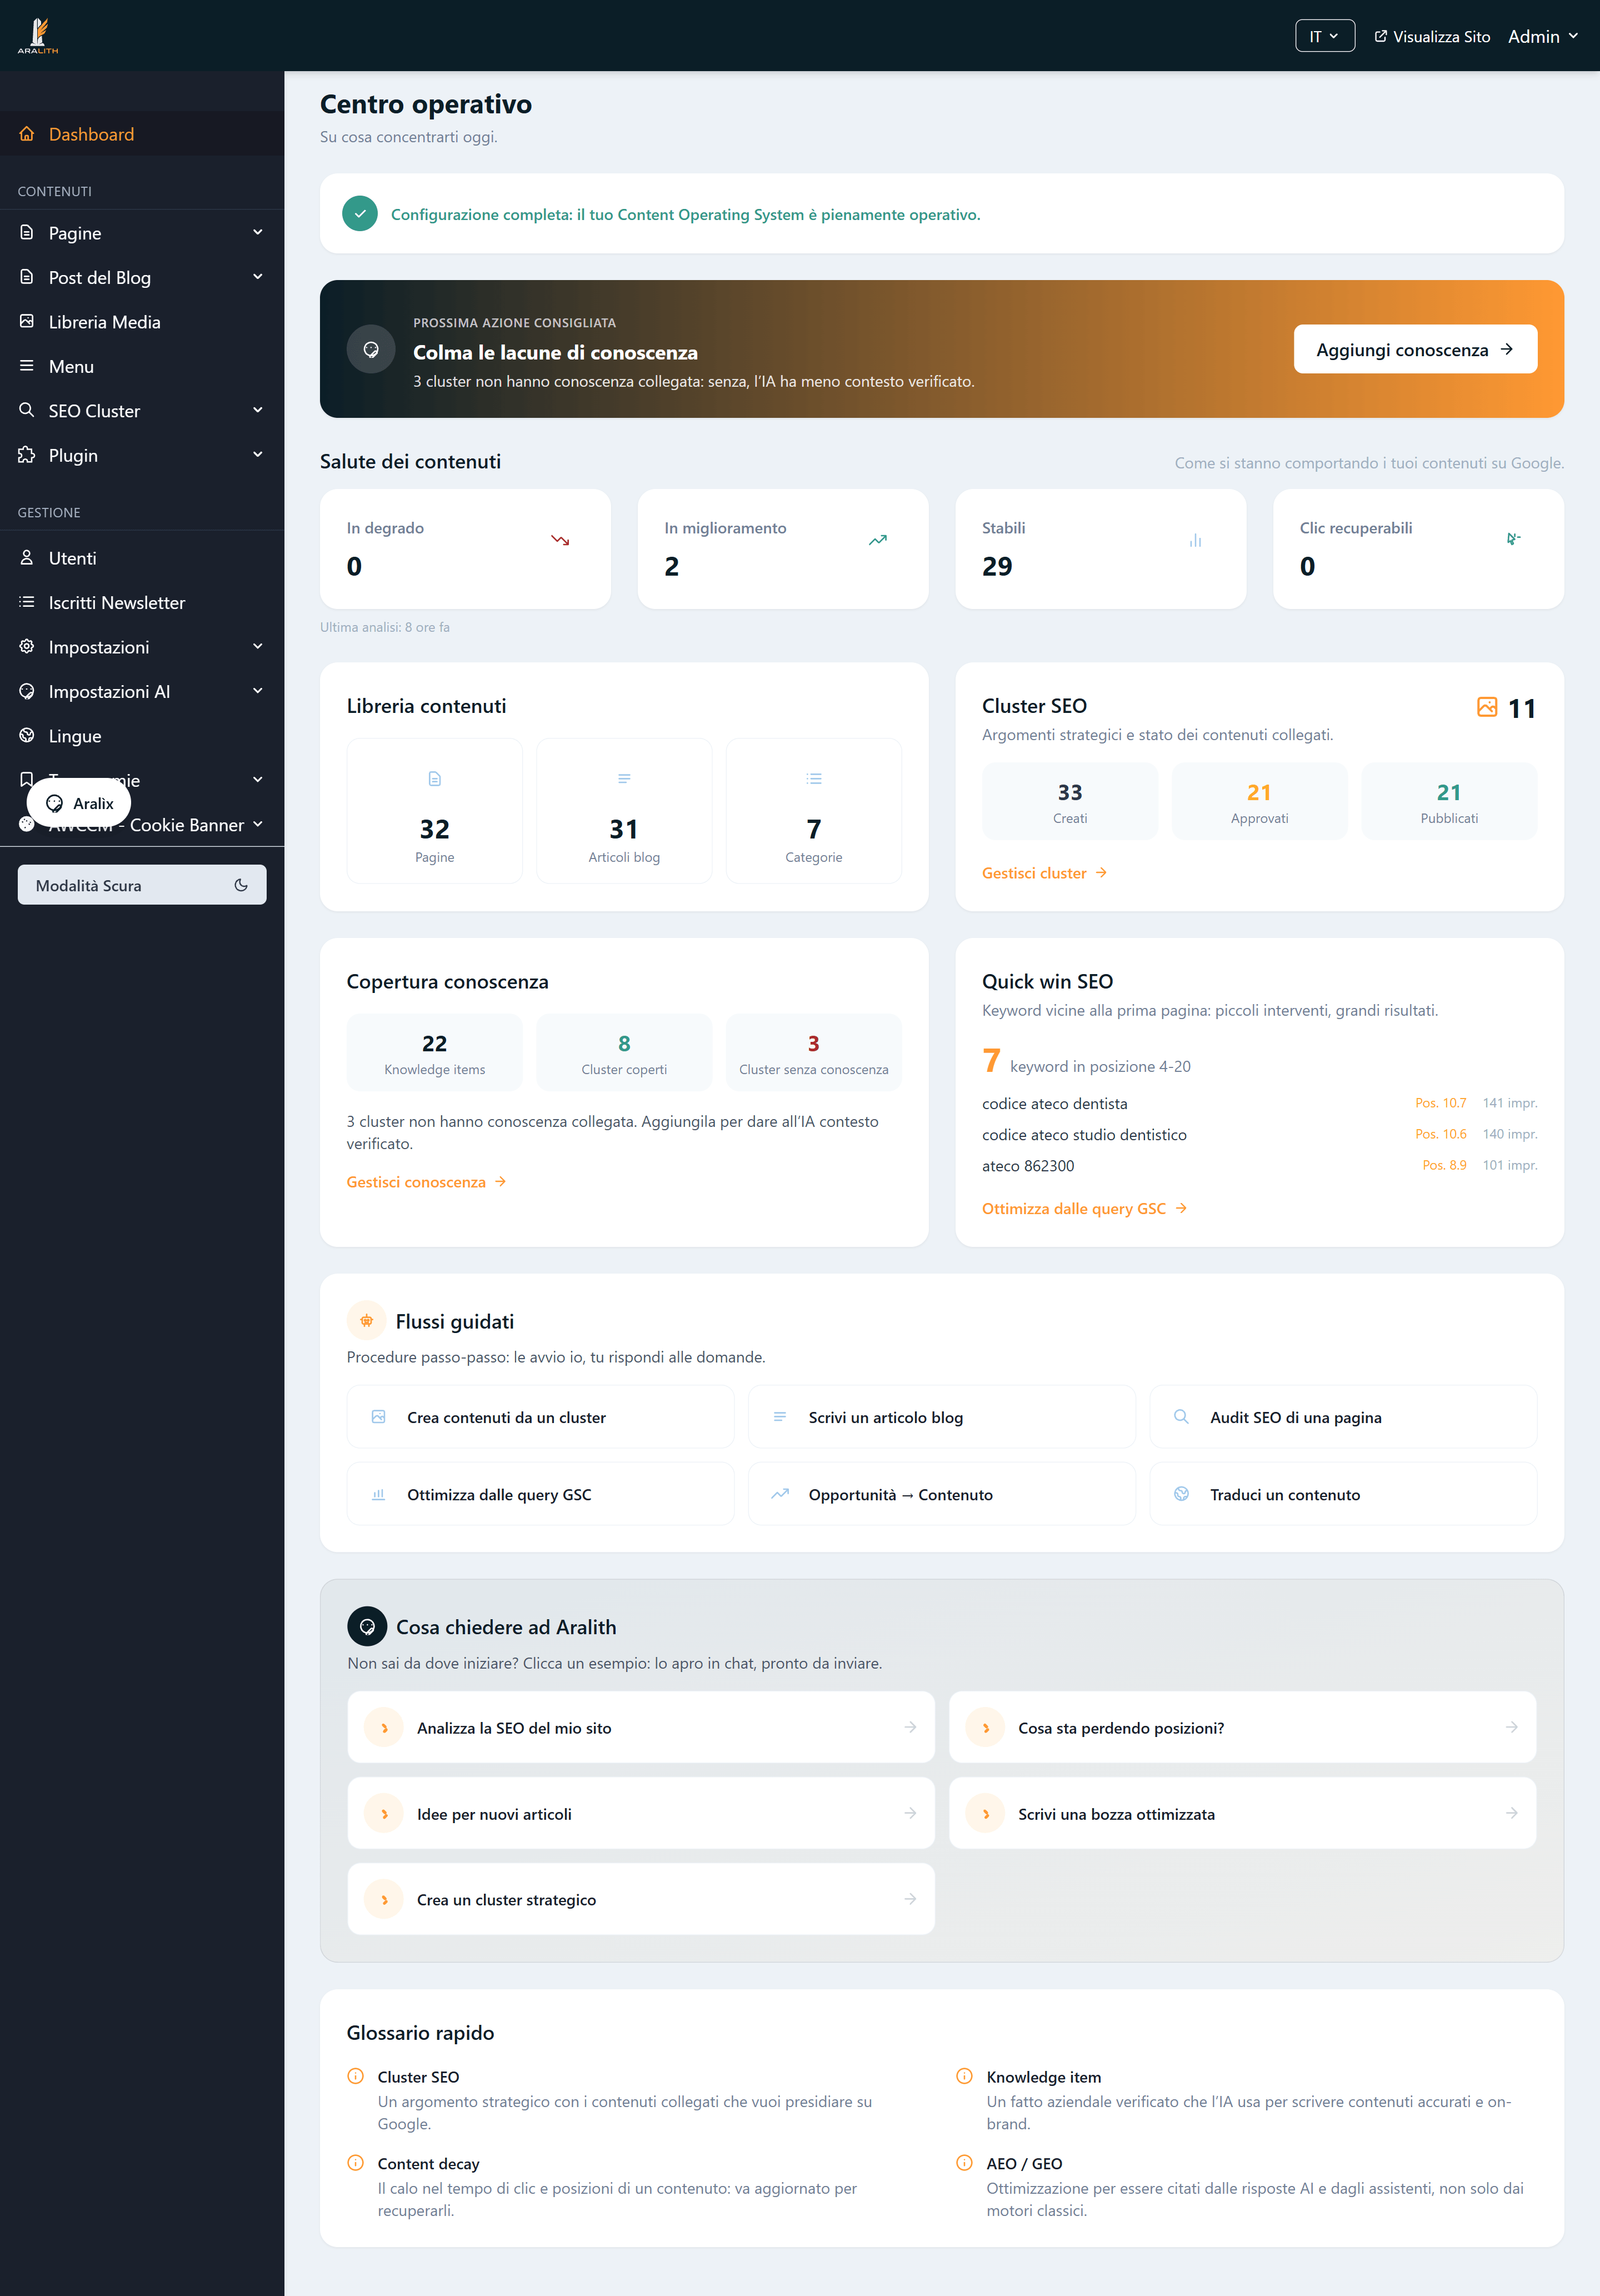Screen dimensions: 1600x2296
Task: Start the Audit SEO di una pagina flow
Action: (x=1343, y=1417)
